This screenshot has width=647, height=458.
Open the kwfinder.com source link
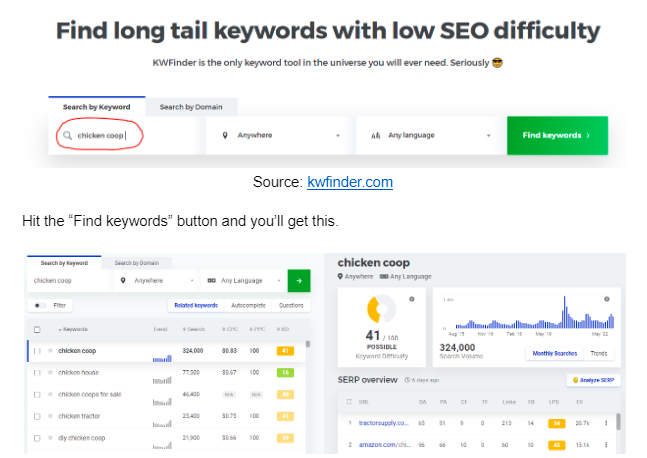click(350, 182)
